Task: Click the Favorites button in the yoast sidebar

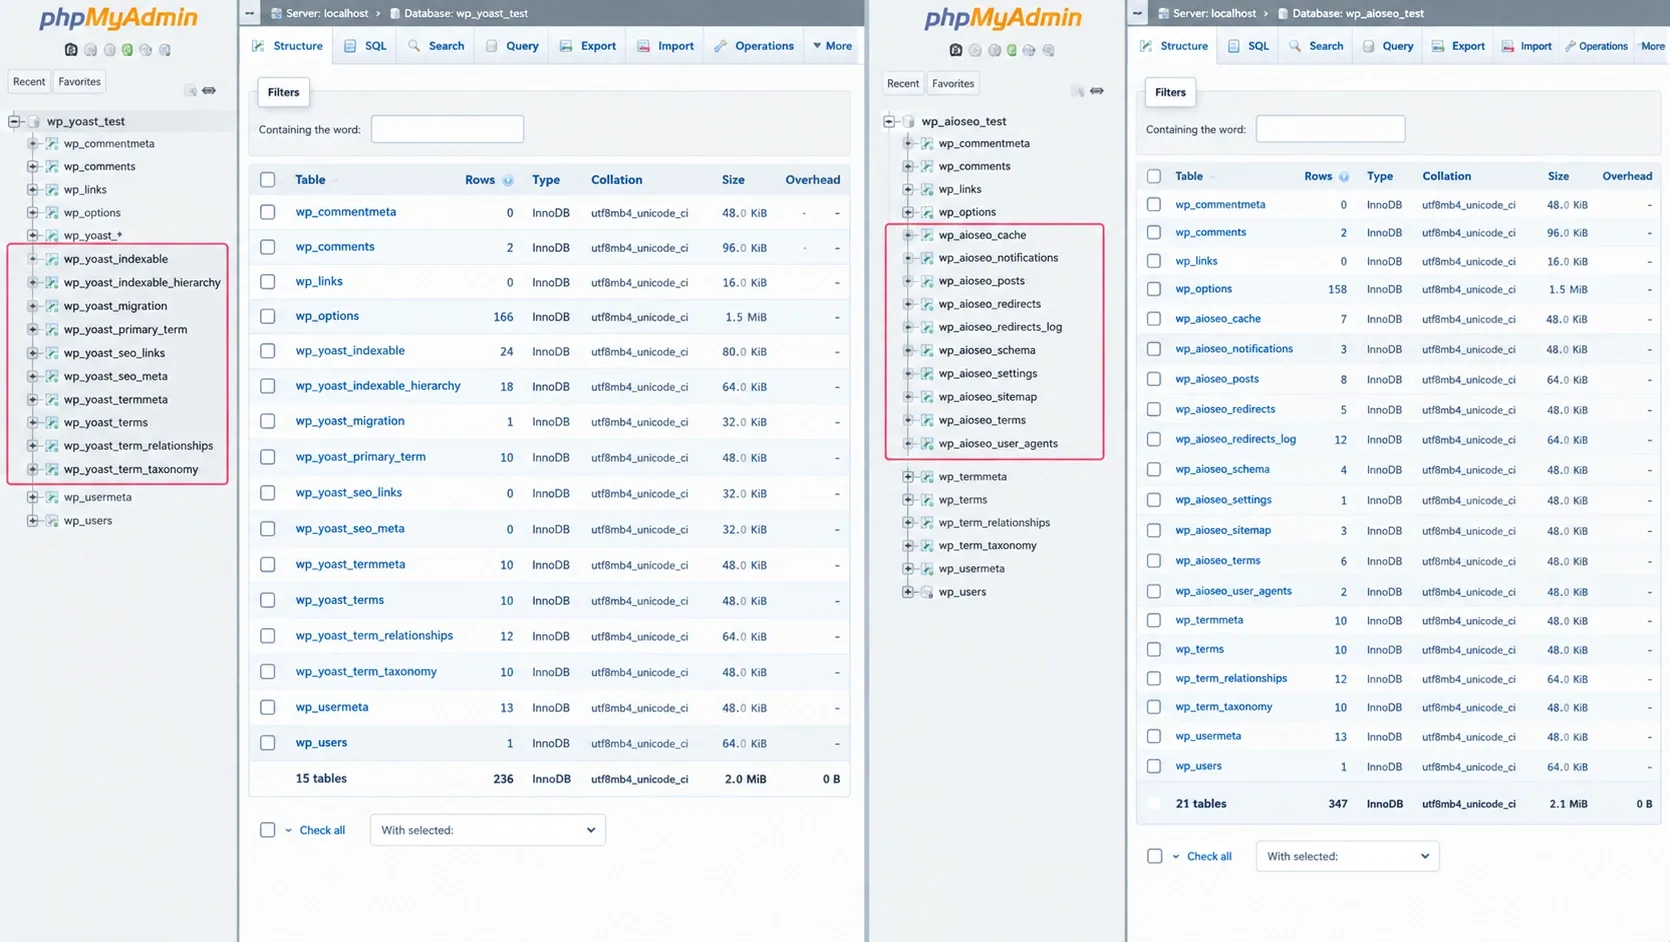Action: [x=79, y=82]
